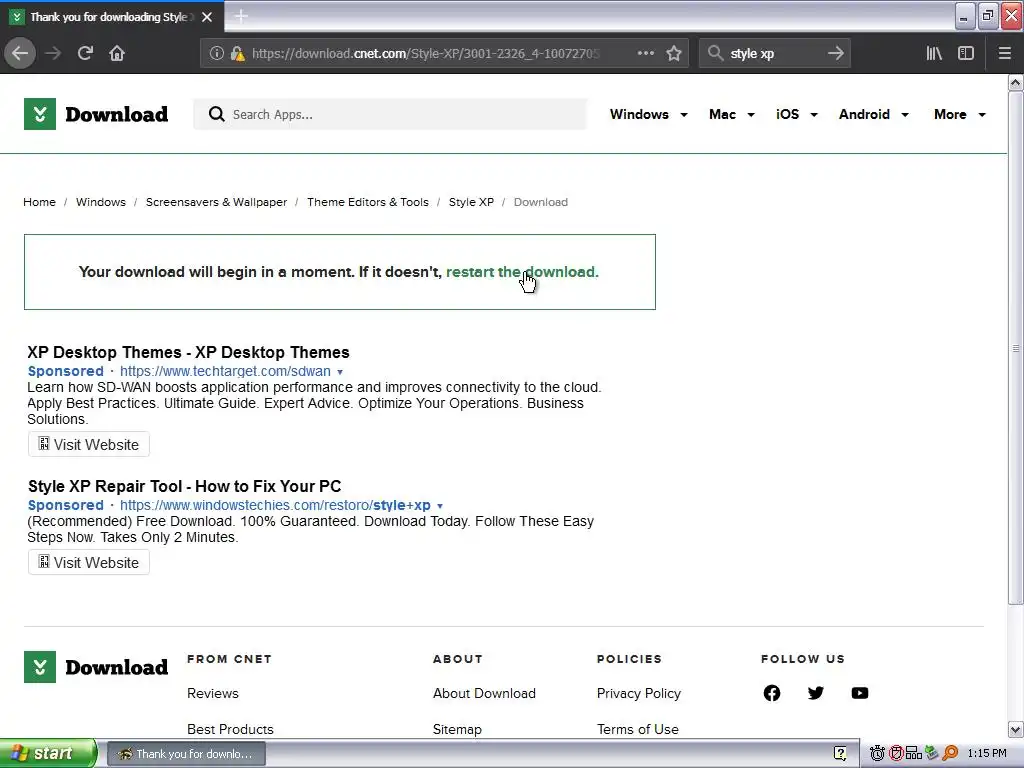Open CNET YouTube channel icon
Viewport: 1024px width, 768px height.
[859, 693]
